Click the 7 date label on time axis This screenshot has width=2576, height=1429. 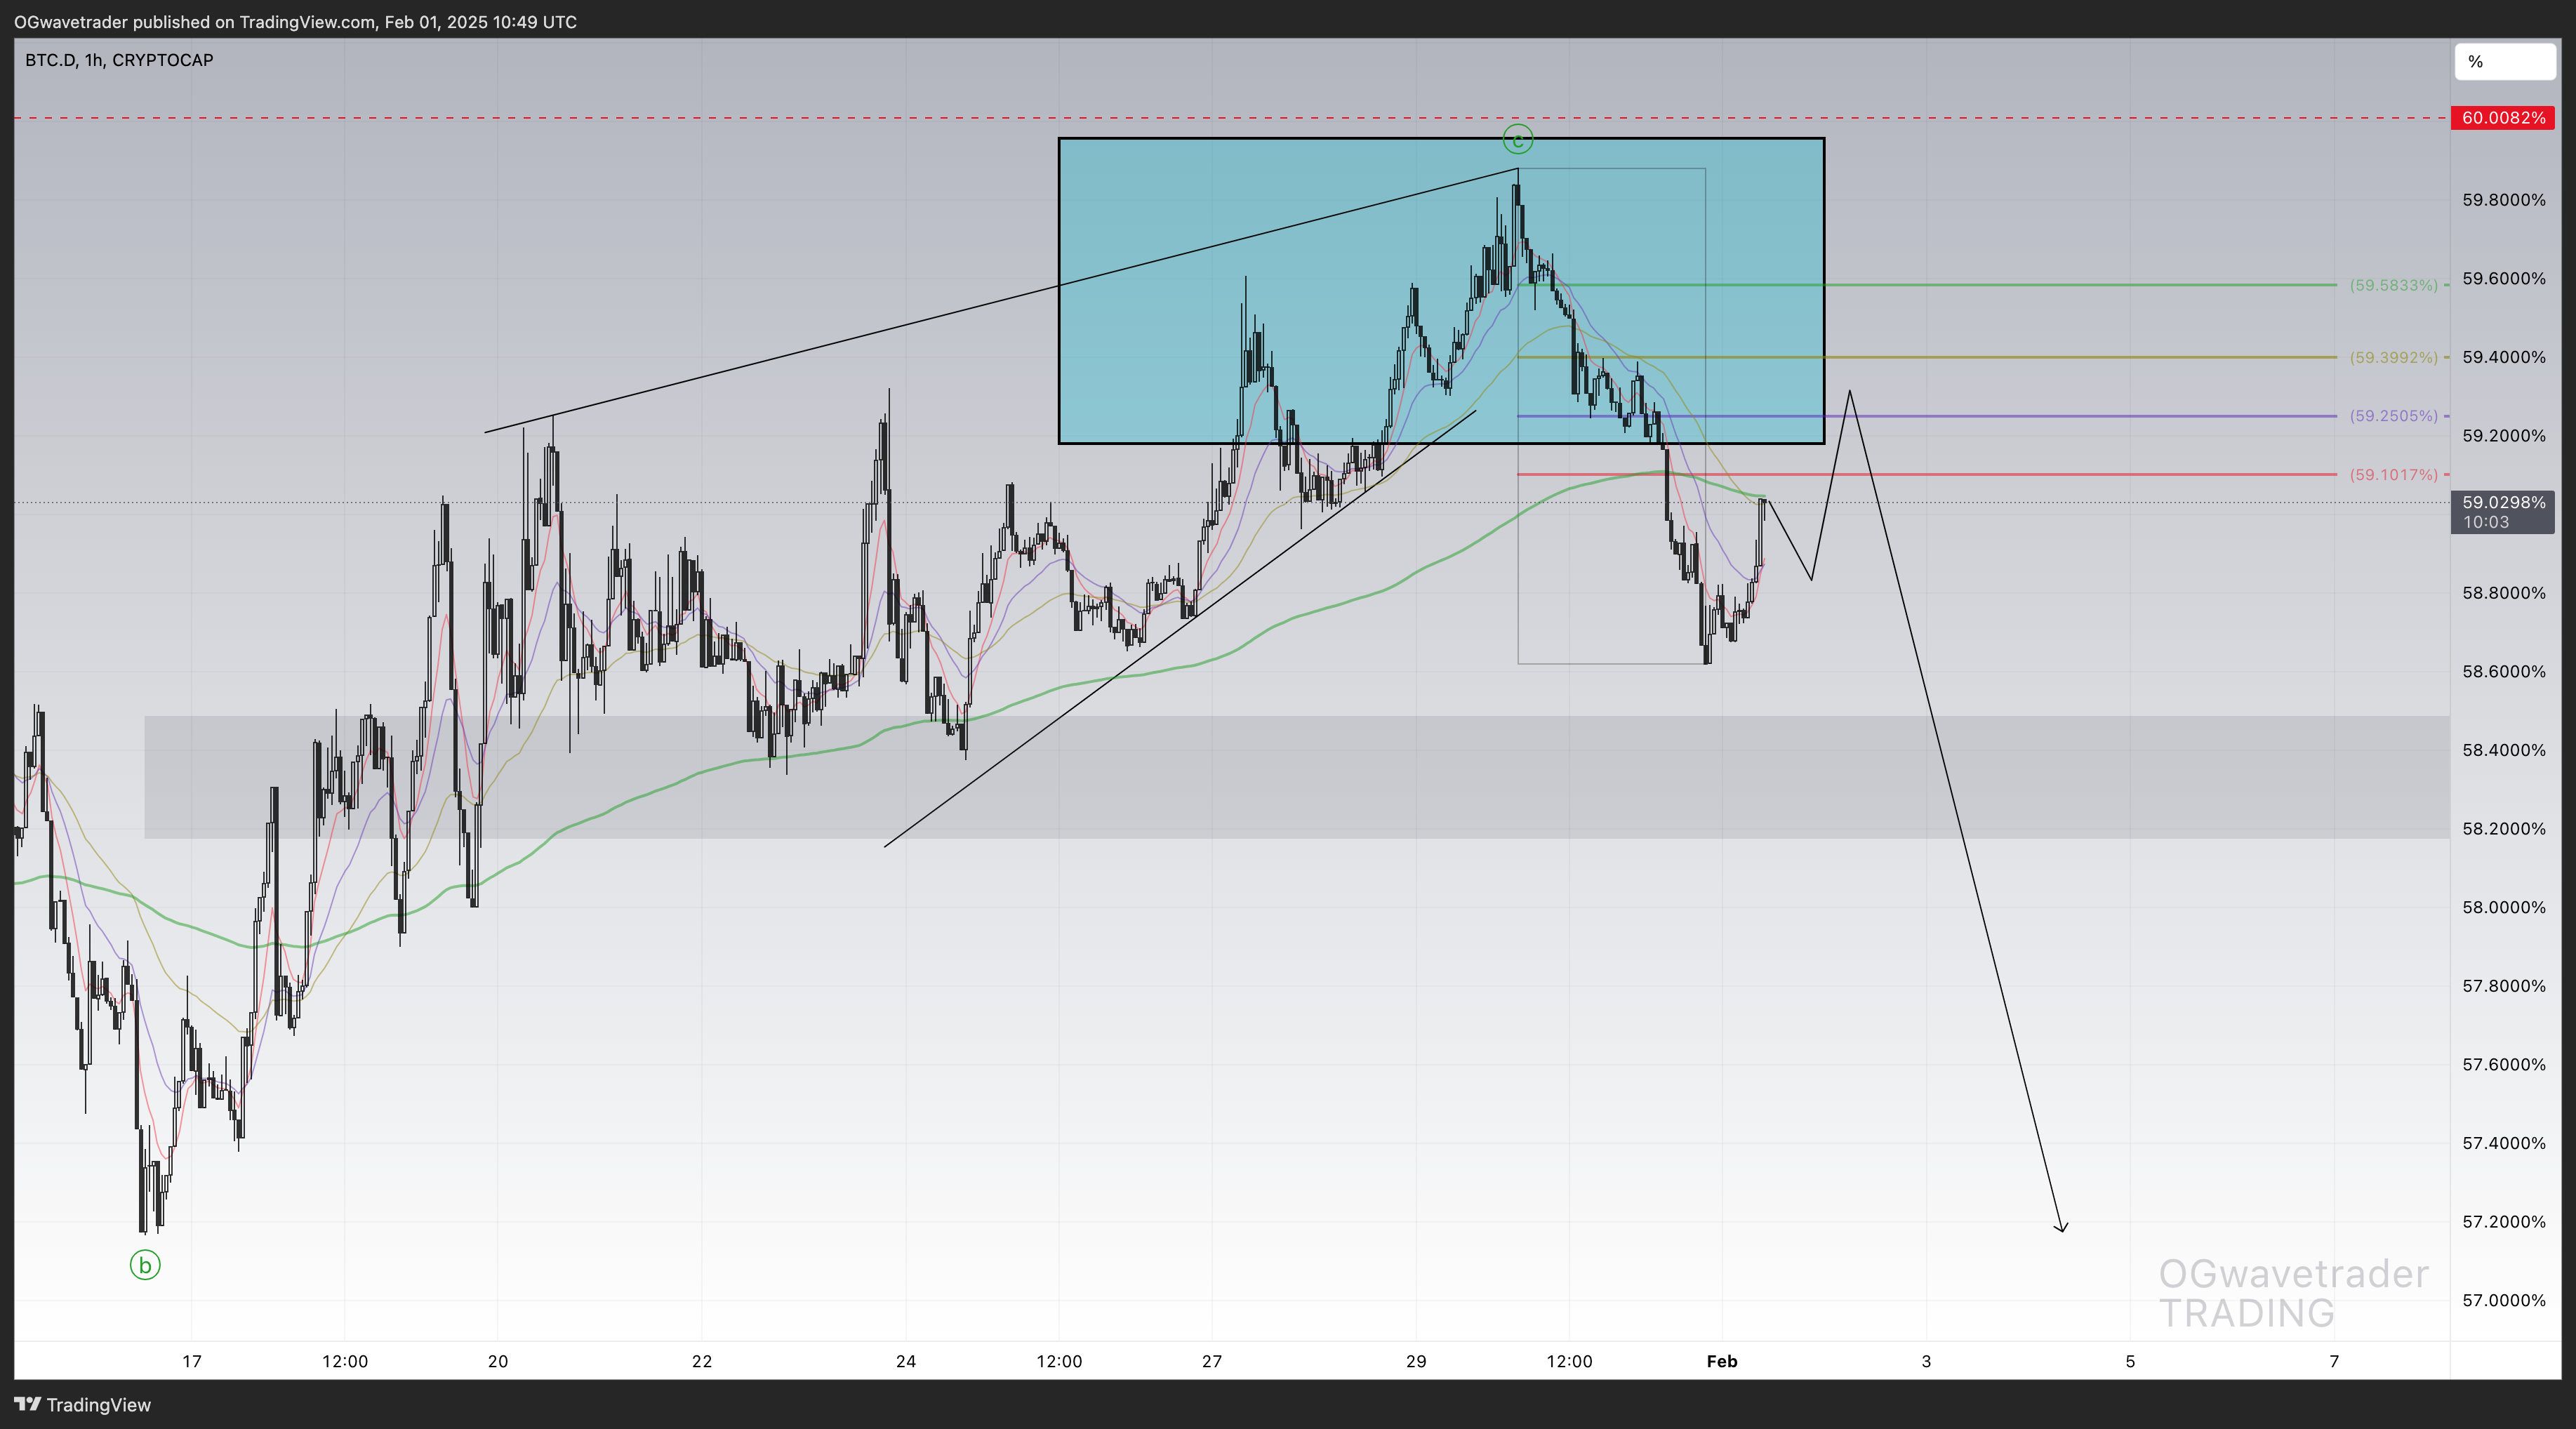click(x=2334, y=1361)
